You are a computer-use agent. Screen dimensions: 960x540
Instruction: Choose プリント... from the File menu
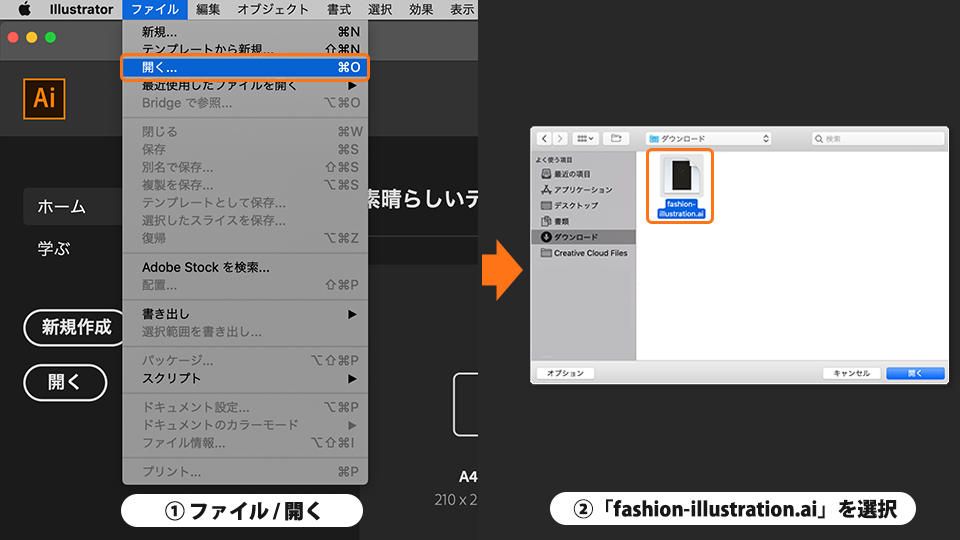(x=245, y=471)
